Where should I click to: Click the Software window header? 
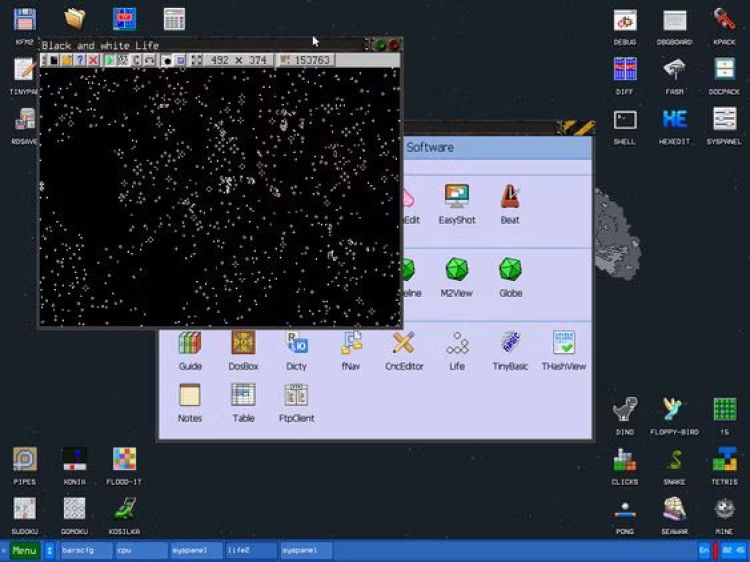coord(495,147)
